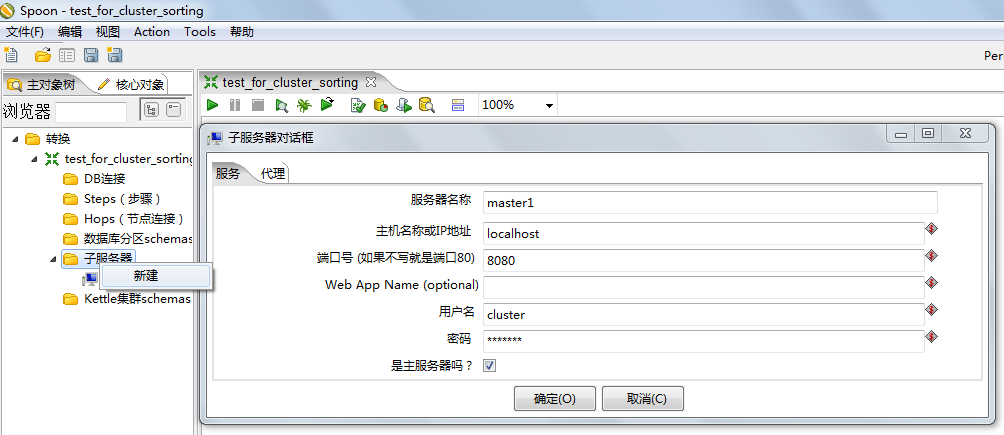The image size is (1004, 435).
Task: Click the 服务器名称 field containing master1
Action: pos(710,202)
